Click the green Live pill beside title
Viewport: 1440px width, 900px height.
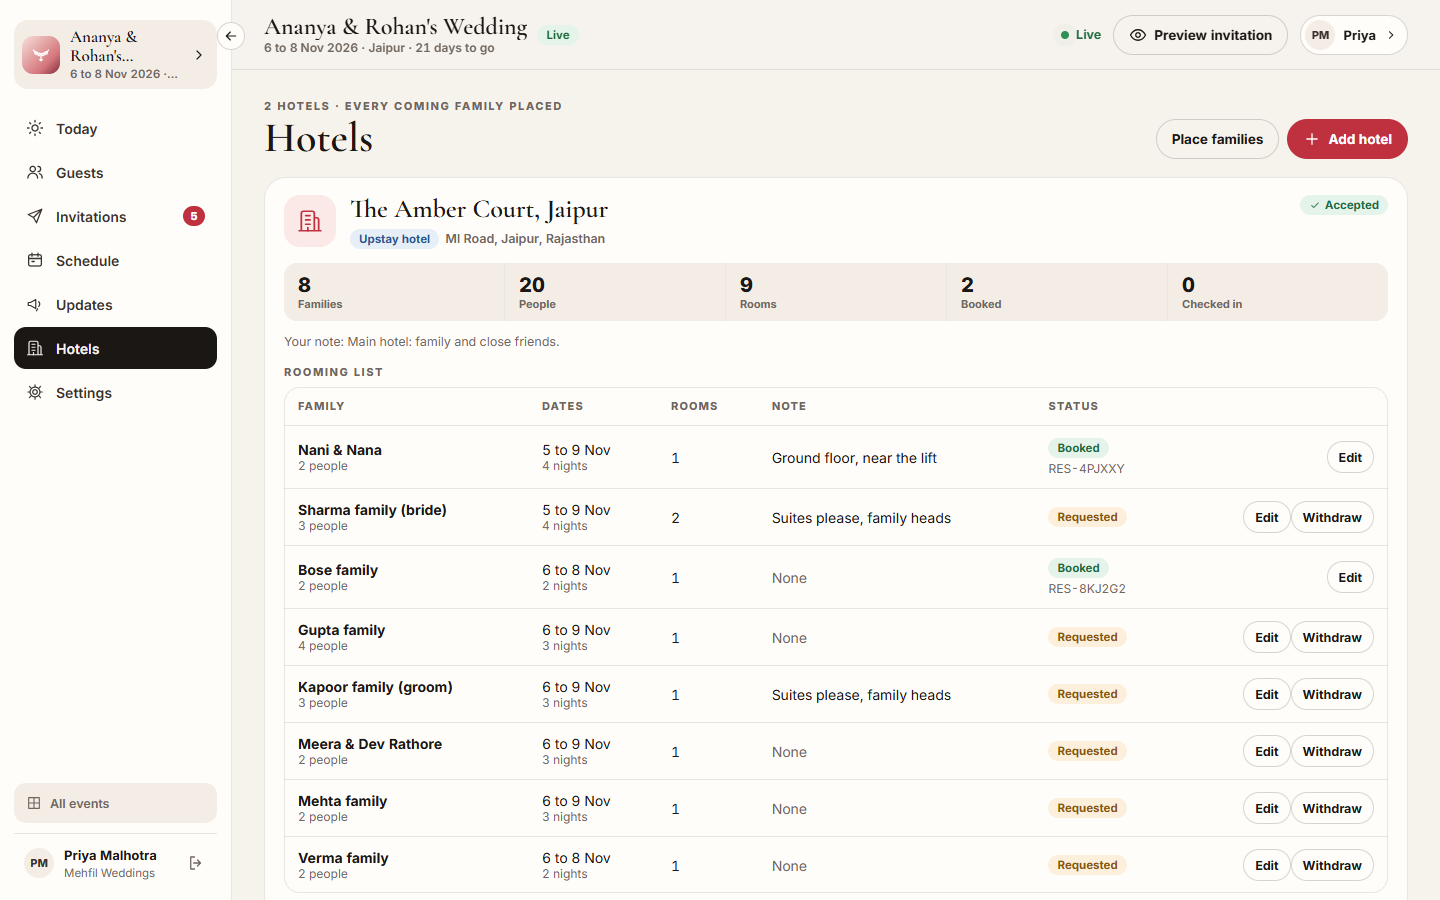[558, 35]
